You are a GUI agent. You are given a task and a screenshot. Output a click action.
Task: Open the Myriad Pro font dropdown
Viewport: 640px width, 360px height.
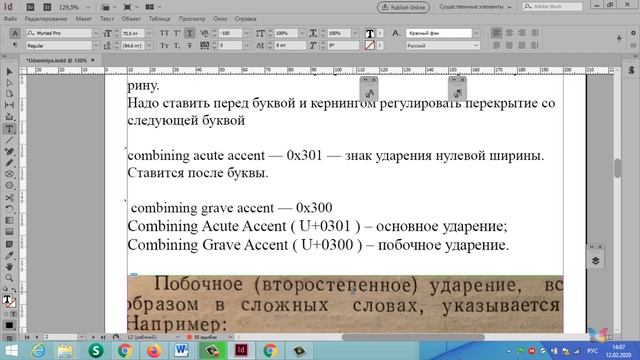coord(96,33)
